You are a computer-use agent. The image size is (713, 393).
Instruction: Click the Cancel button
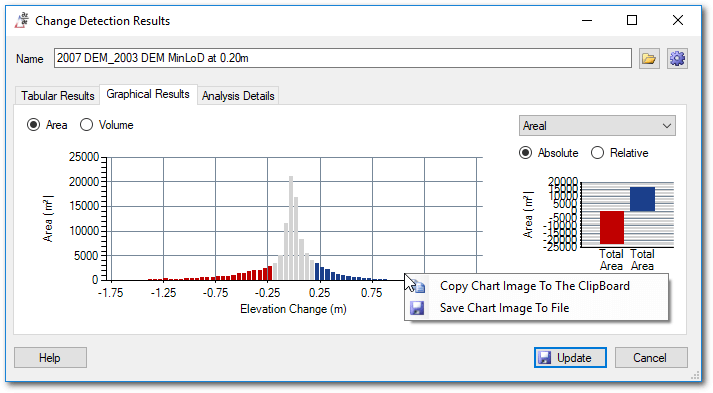[651, 358]
